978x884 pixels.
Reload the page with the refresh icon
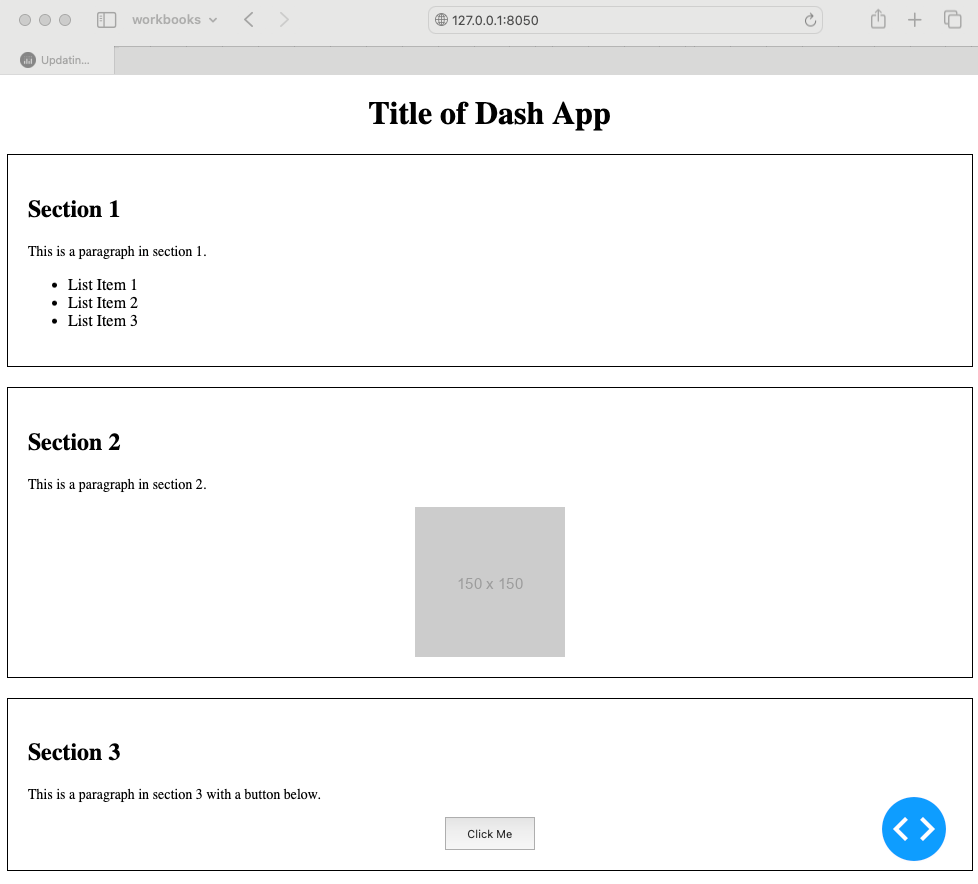tap(810, 20)
